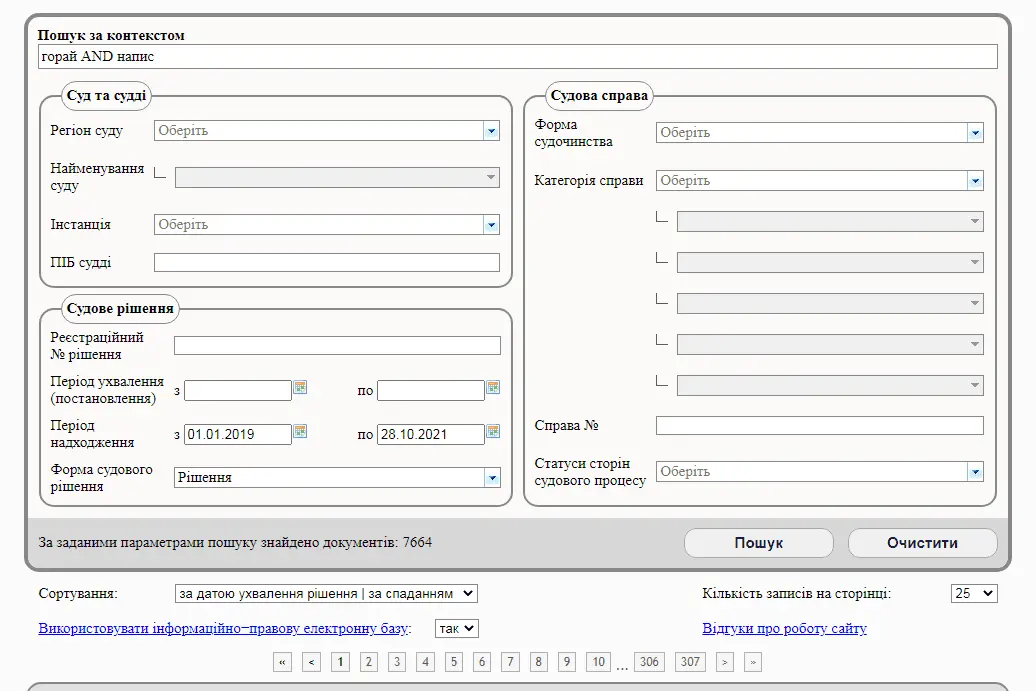
Task: Focus the ПІБ судді input field
Action: coord(326,263)
